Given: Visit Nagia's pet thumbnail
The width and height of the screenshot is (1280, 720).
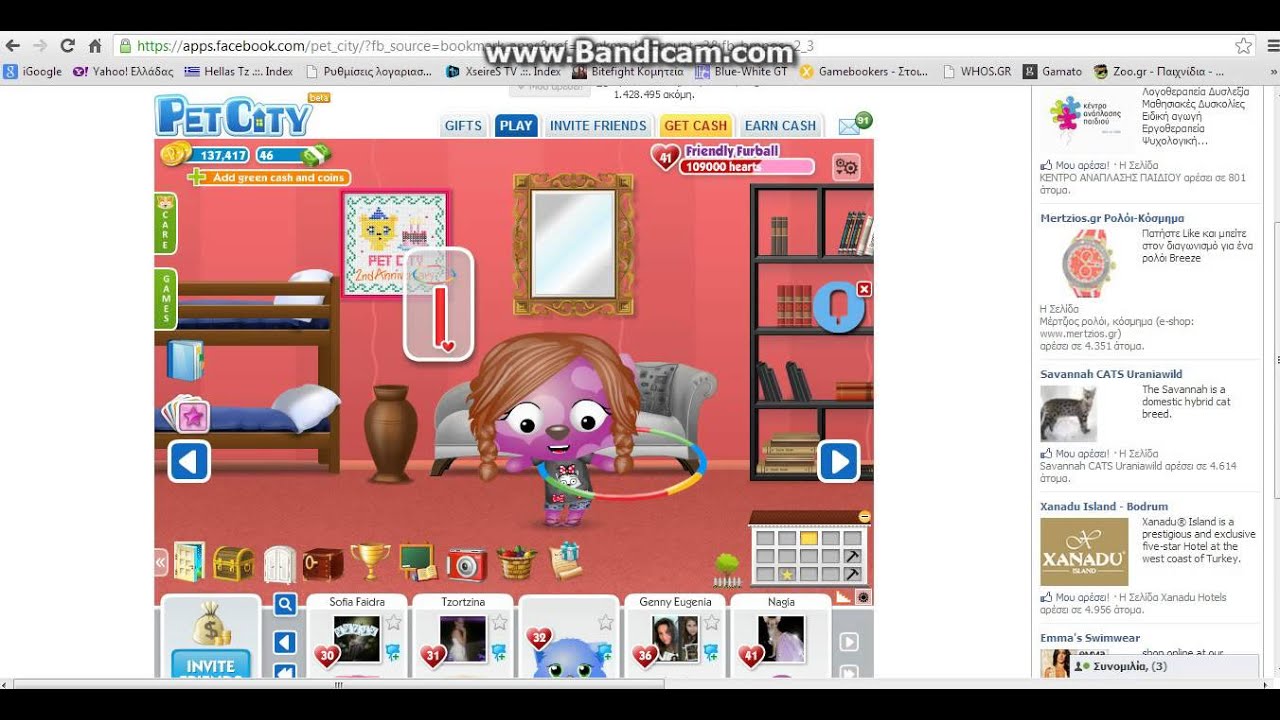Looking at the screenshot, I should [x=781, y=638].
